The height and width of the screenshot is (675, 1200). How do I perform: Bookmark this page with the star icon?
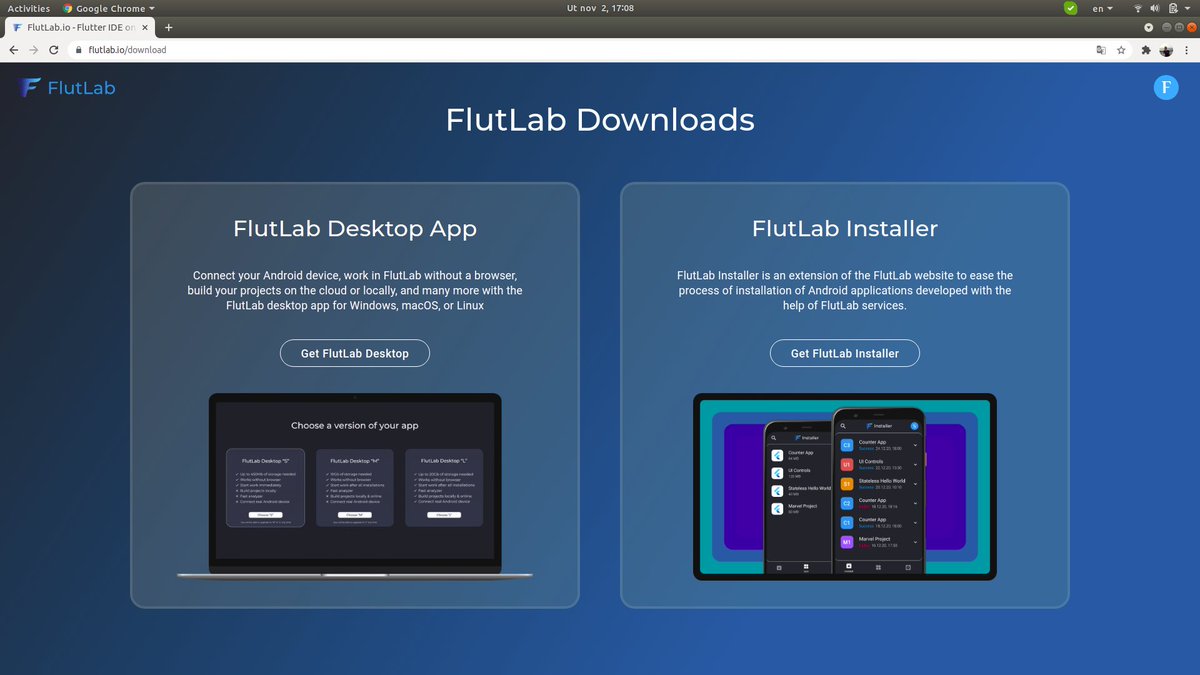[1121, 49]
